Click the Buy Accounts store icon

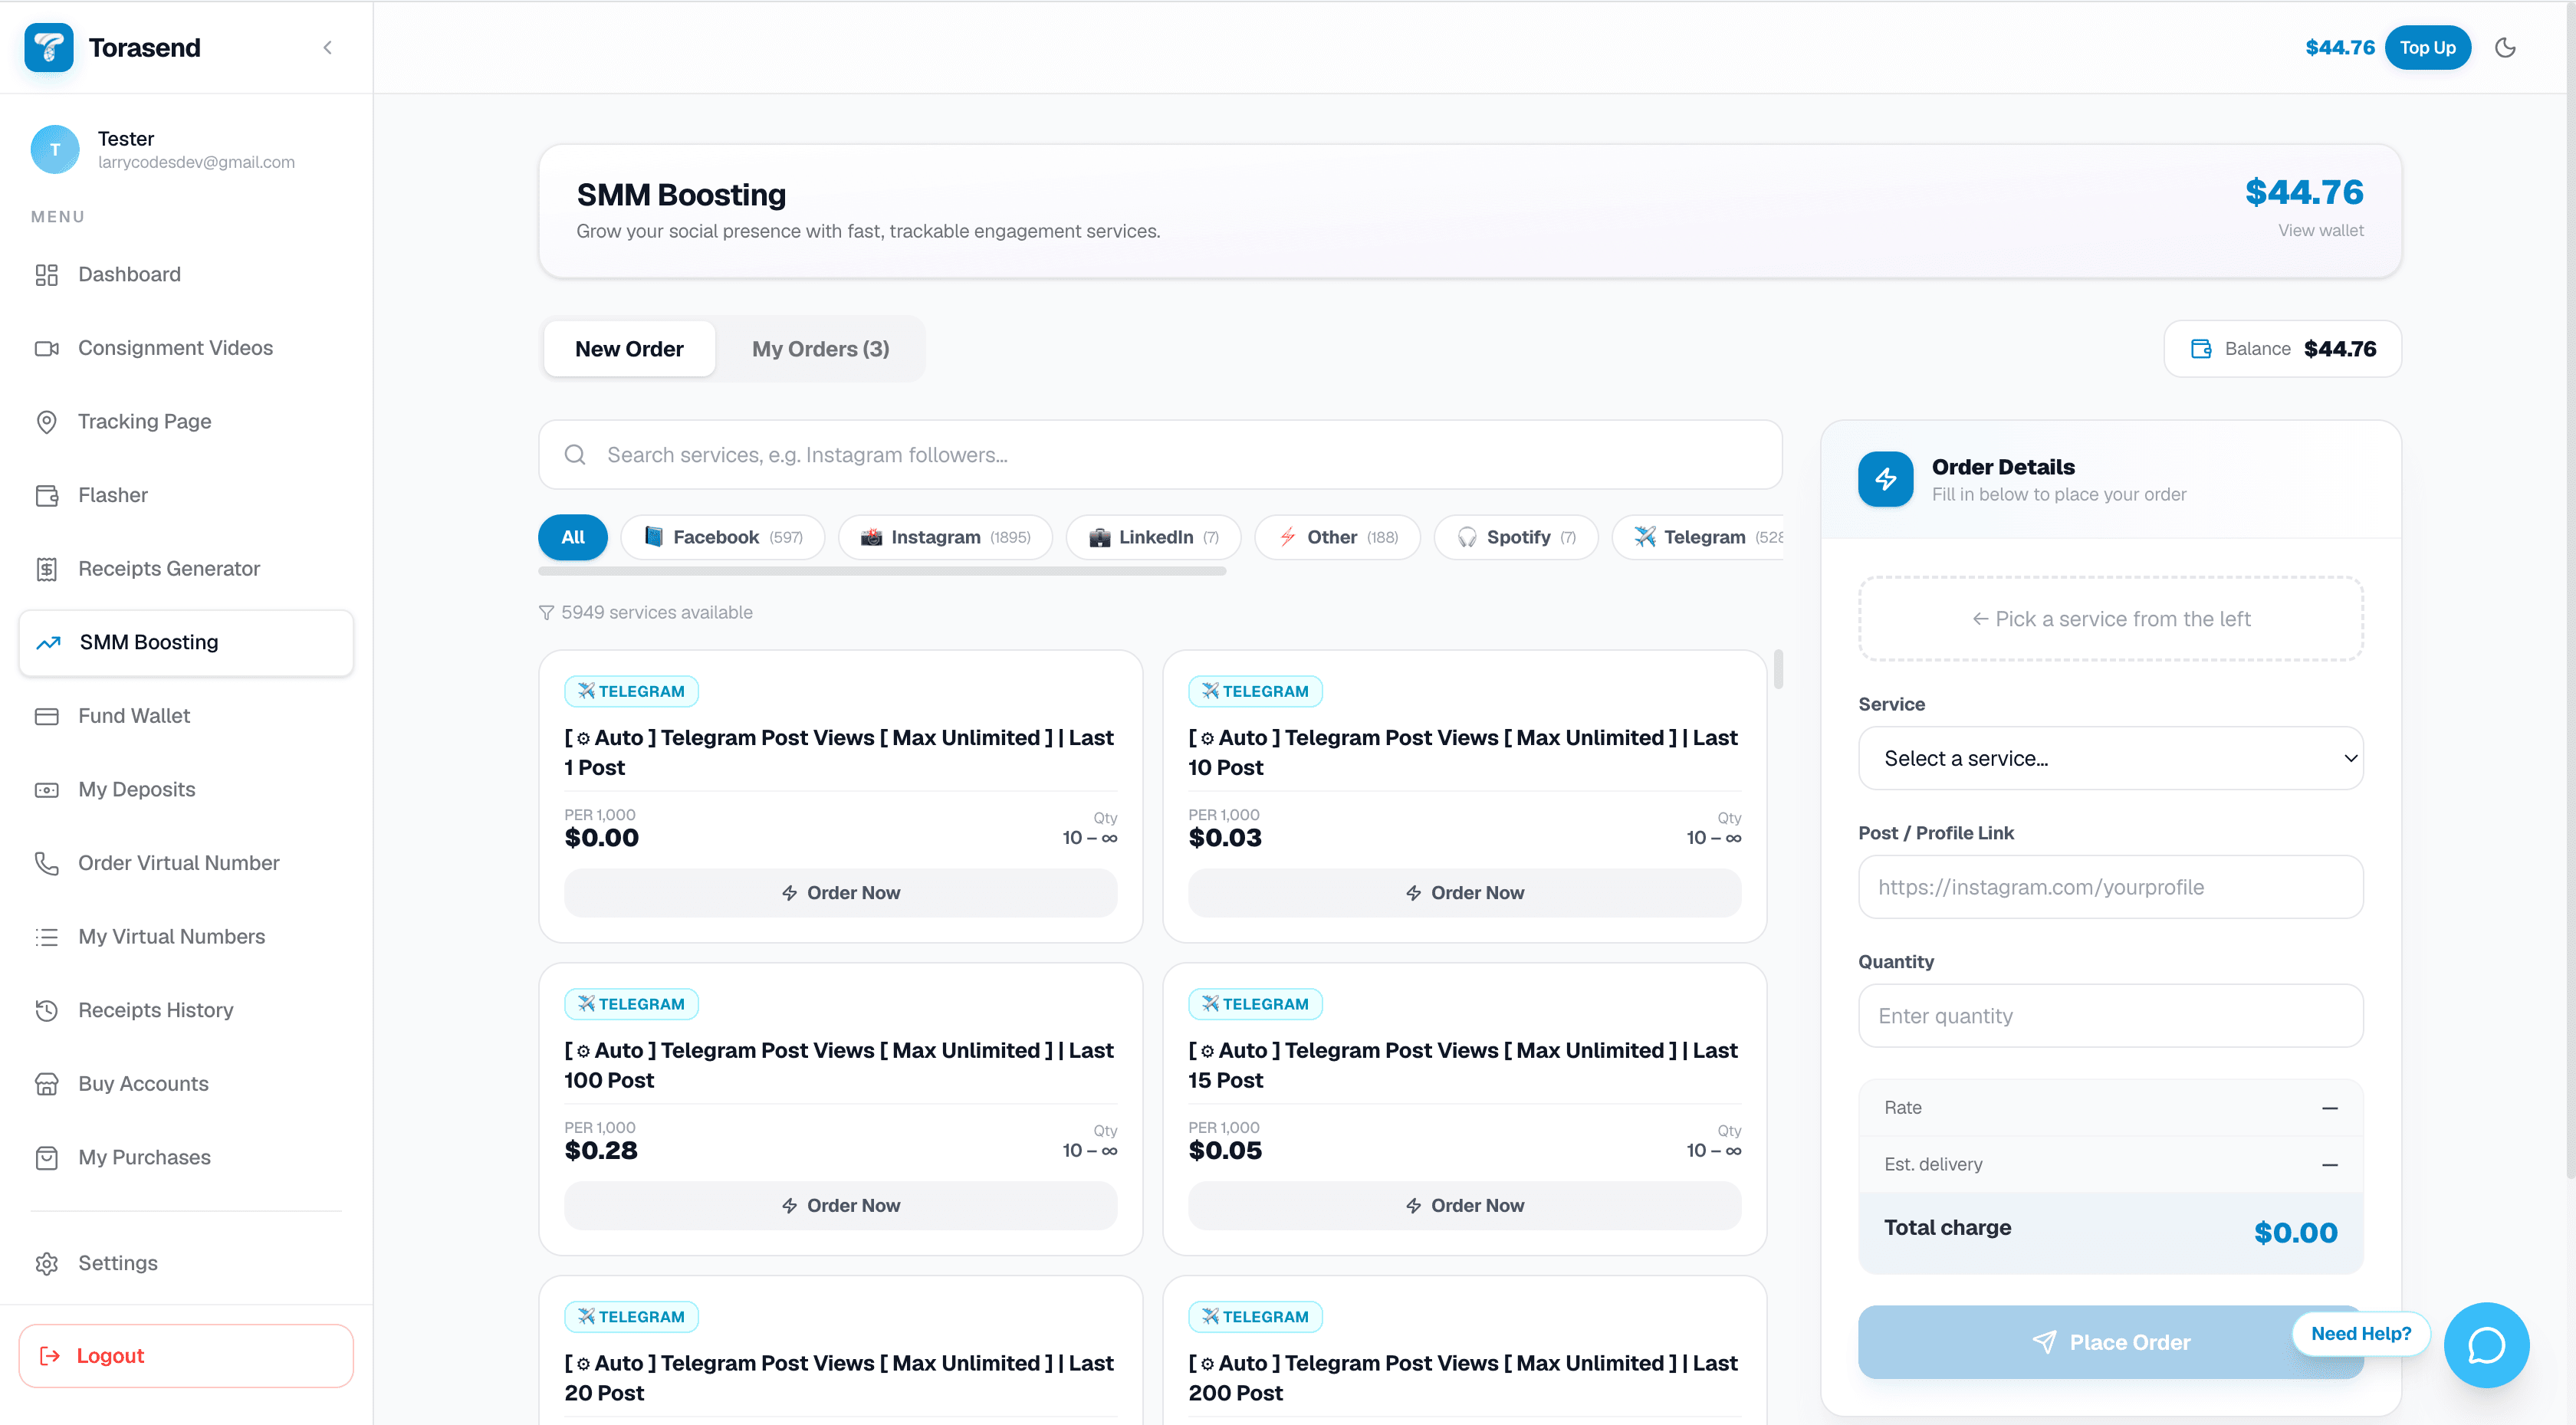coord(47,1084)
